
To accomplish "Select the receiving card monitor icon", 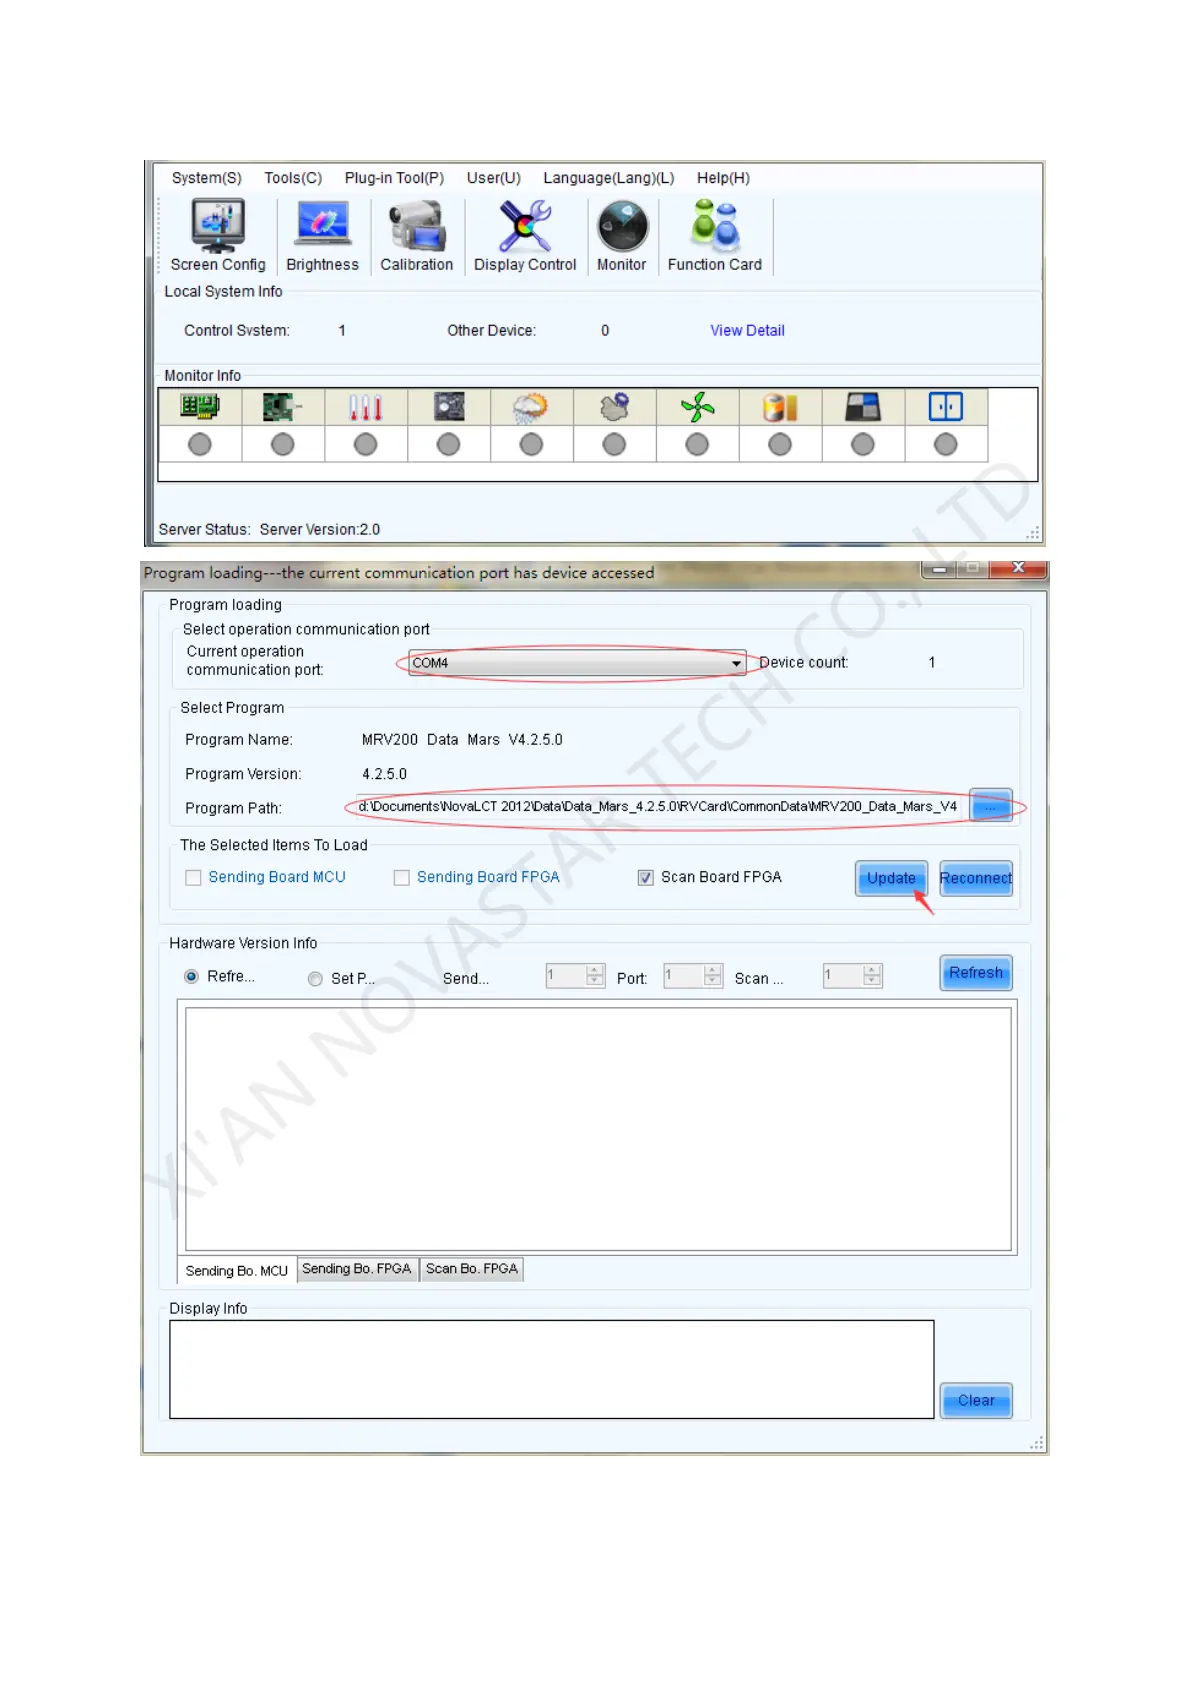I will 283,407.
